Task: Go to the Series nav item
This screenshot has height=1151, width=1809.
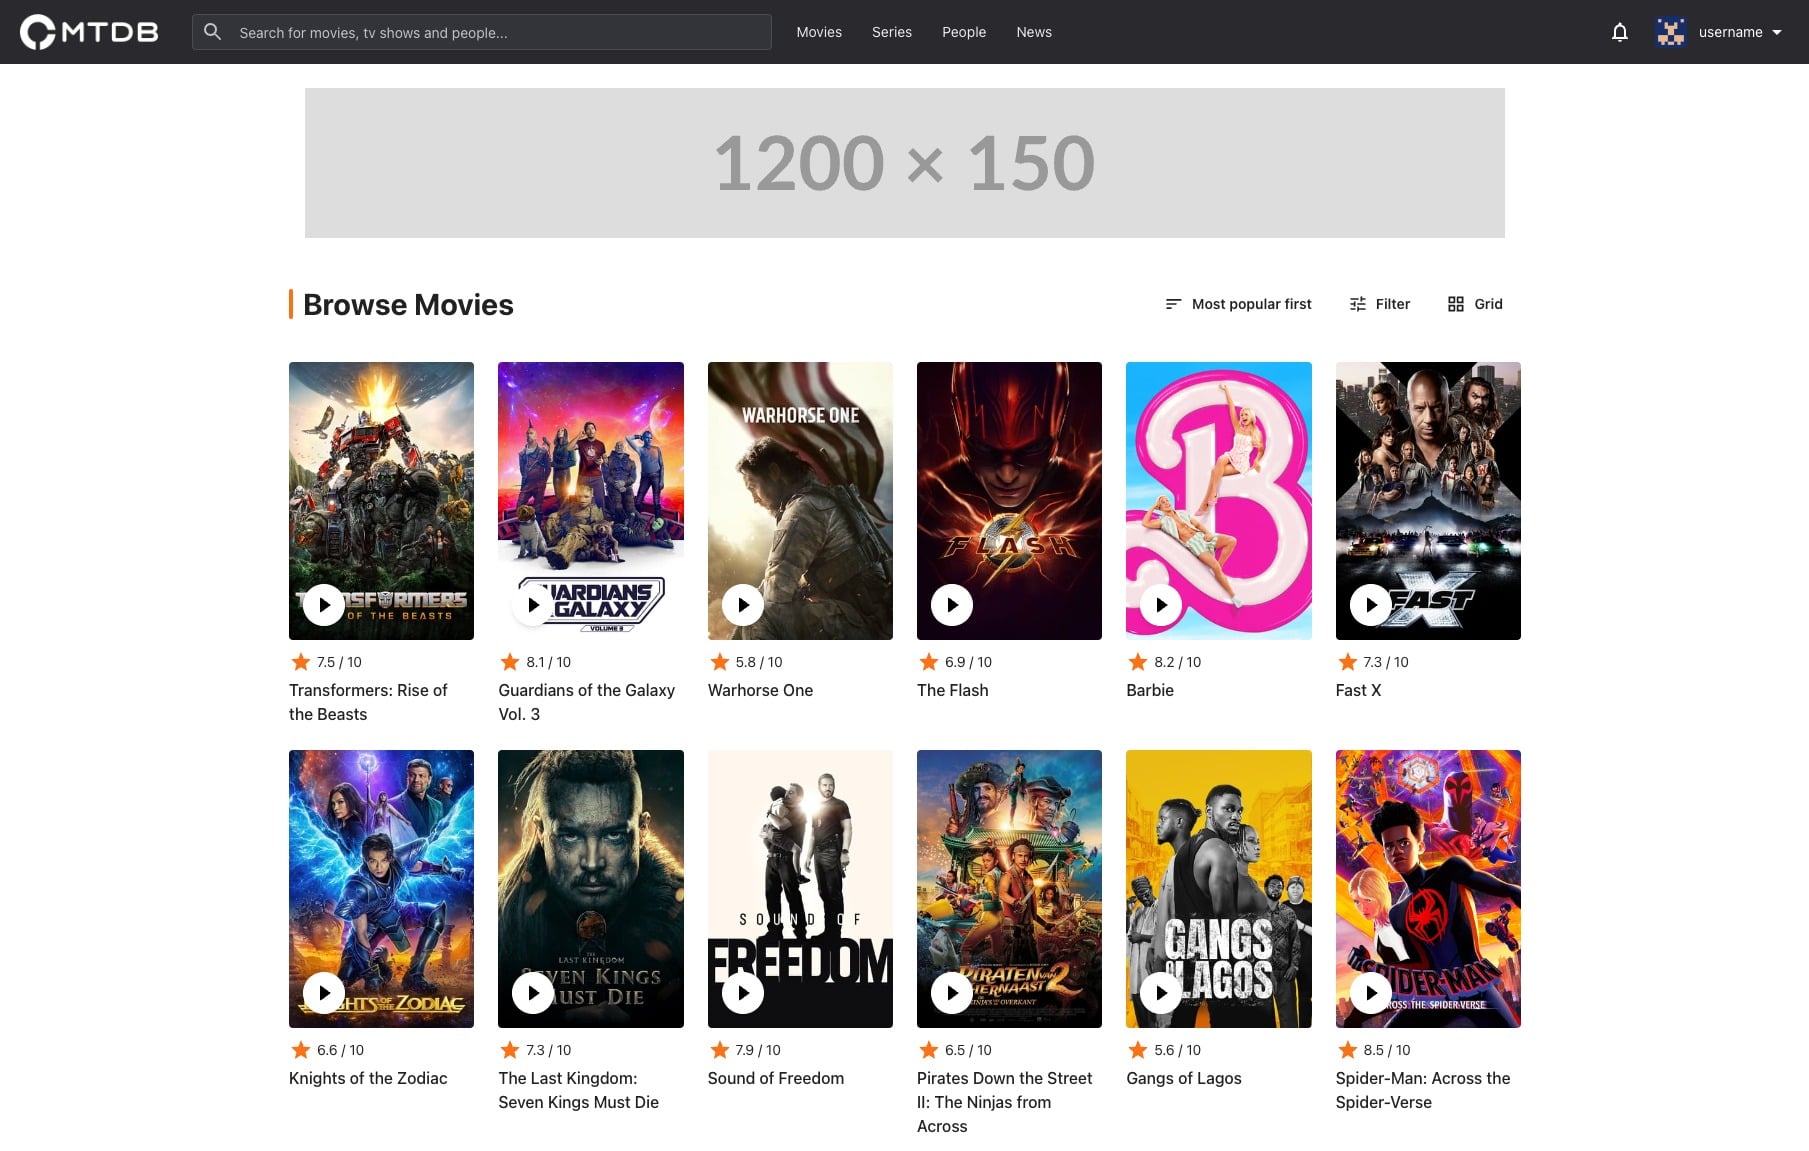Action: tap(892, 32)
